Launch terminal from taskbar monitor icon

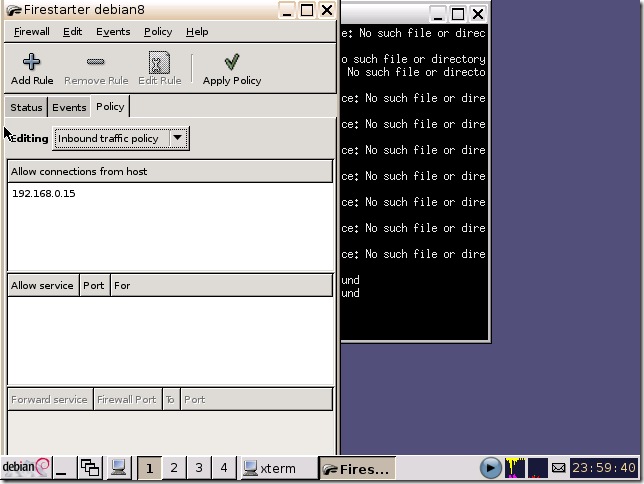(x=119, y=468)
